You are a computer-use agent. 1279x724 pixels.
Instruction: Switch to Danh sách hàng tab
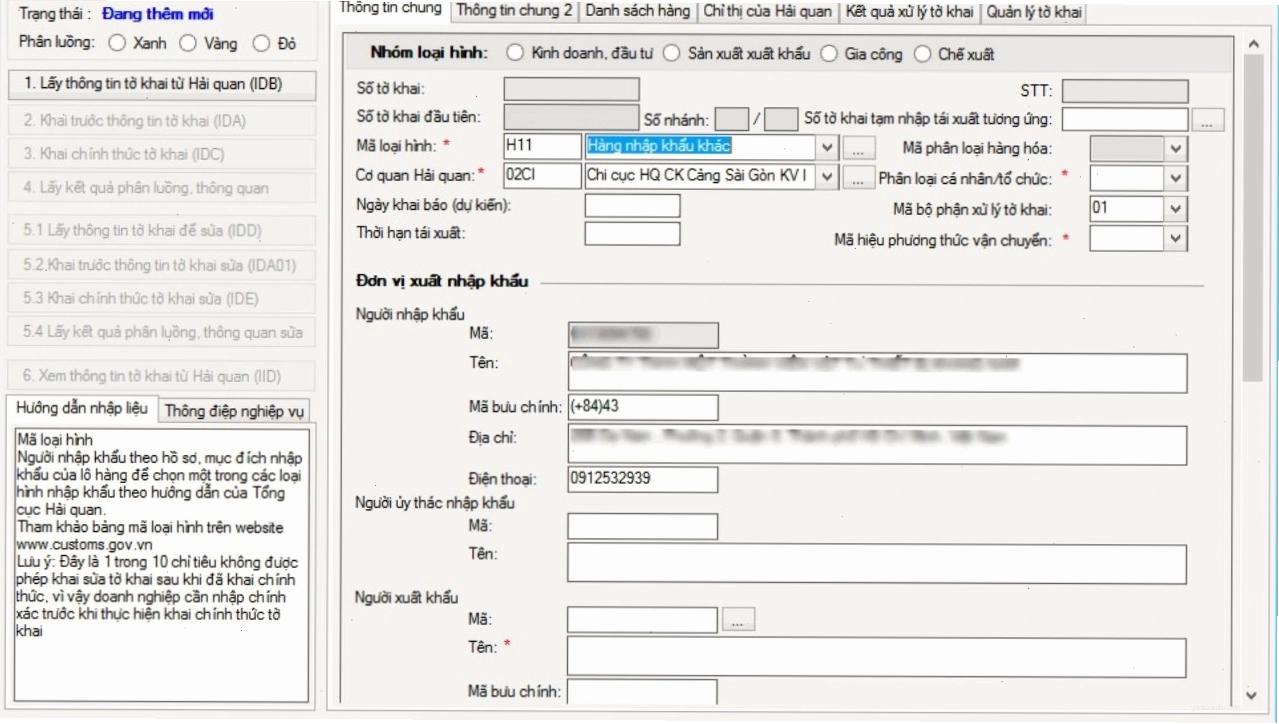[637, 12]
